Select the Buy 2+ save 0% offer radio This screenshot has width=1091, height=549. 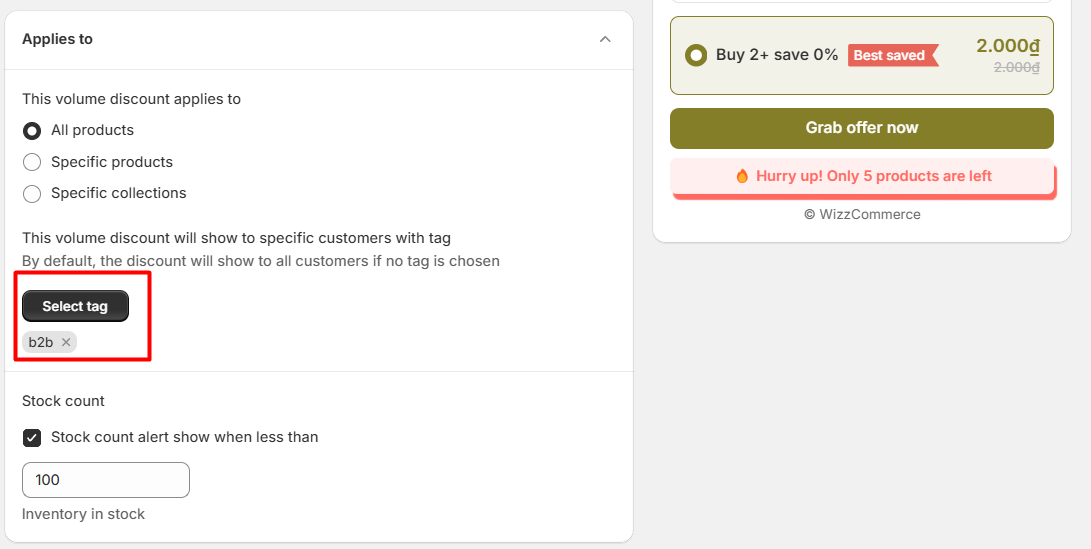(696, 55)
